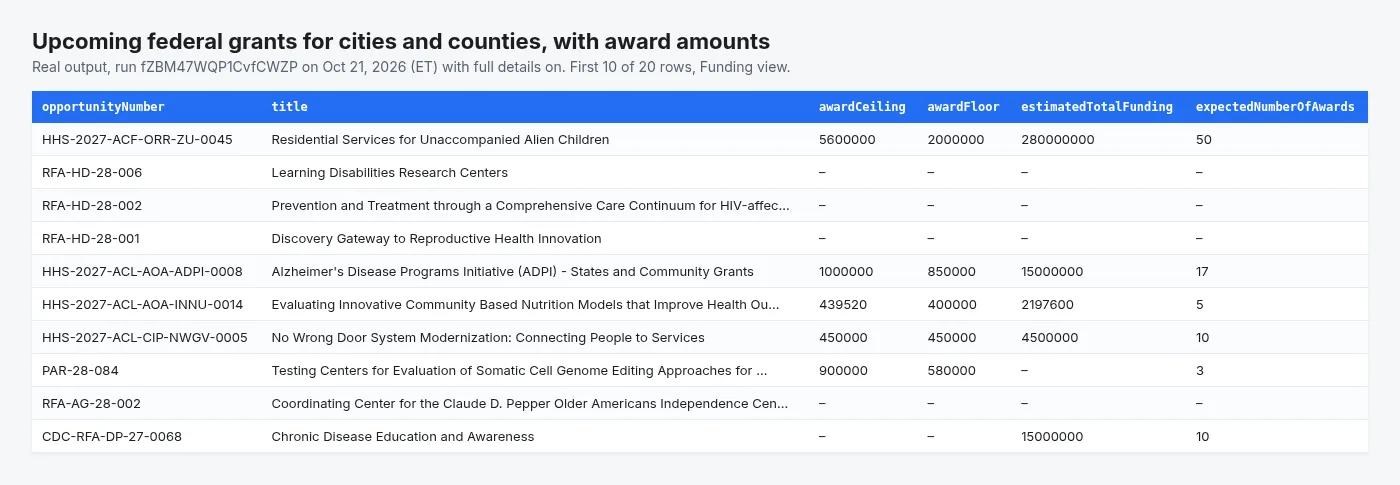Select cell HHS-2027-ACL-AOA-ADPI-0008

[x=142, y=272]
